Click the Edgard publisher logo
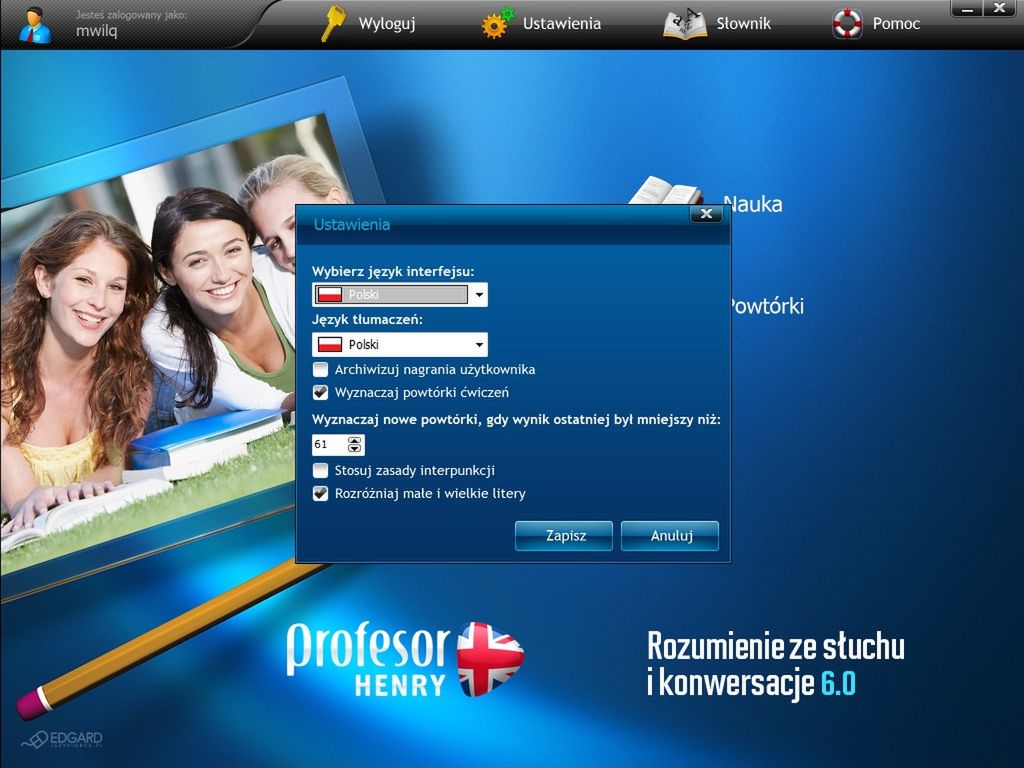Viewport: 1024px width, 768px height. [x=62, y=739]
